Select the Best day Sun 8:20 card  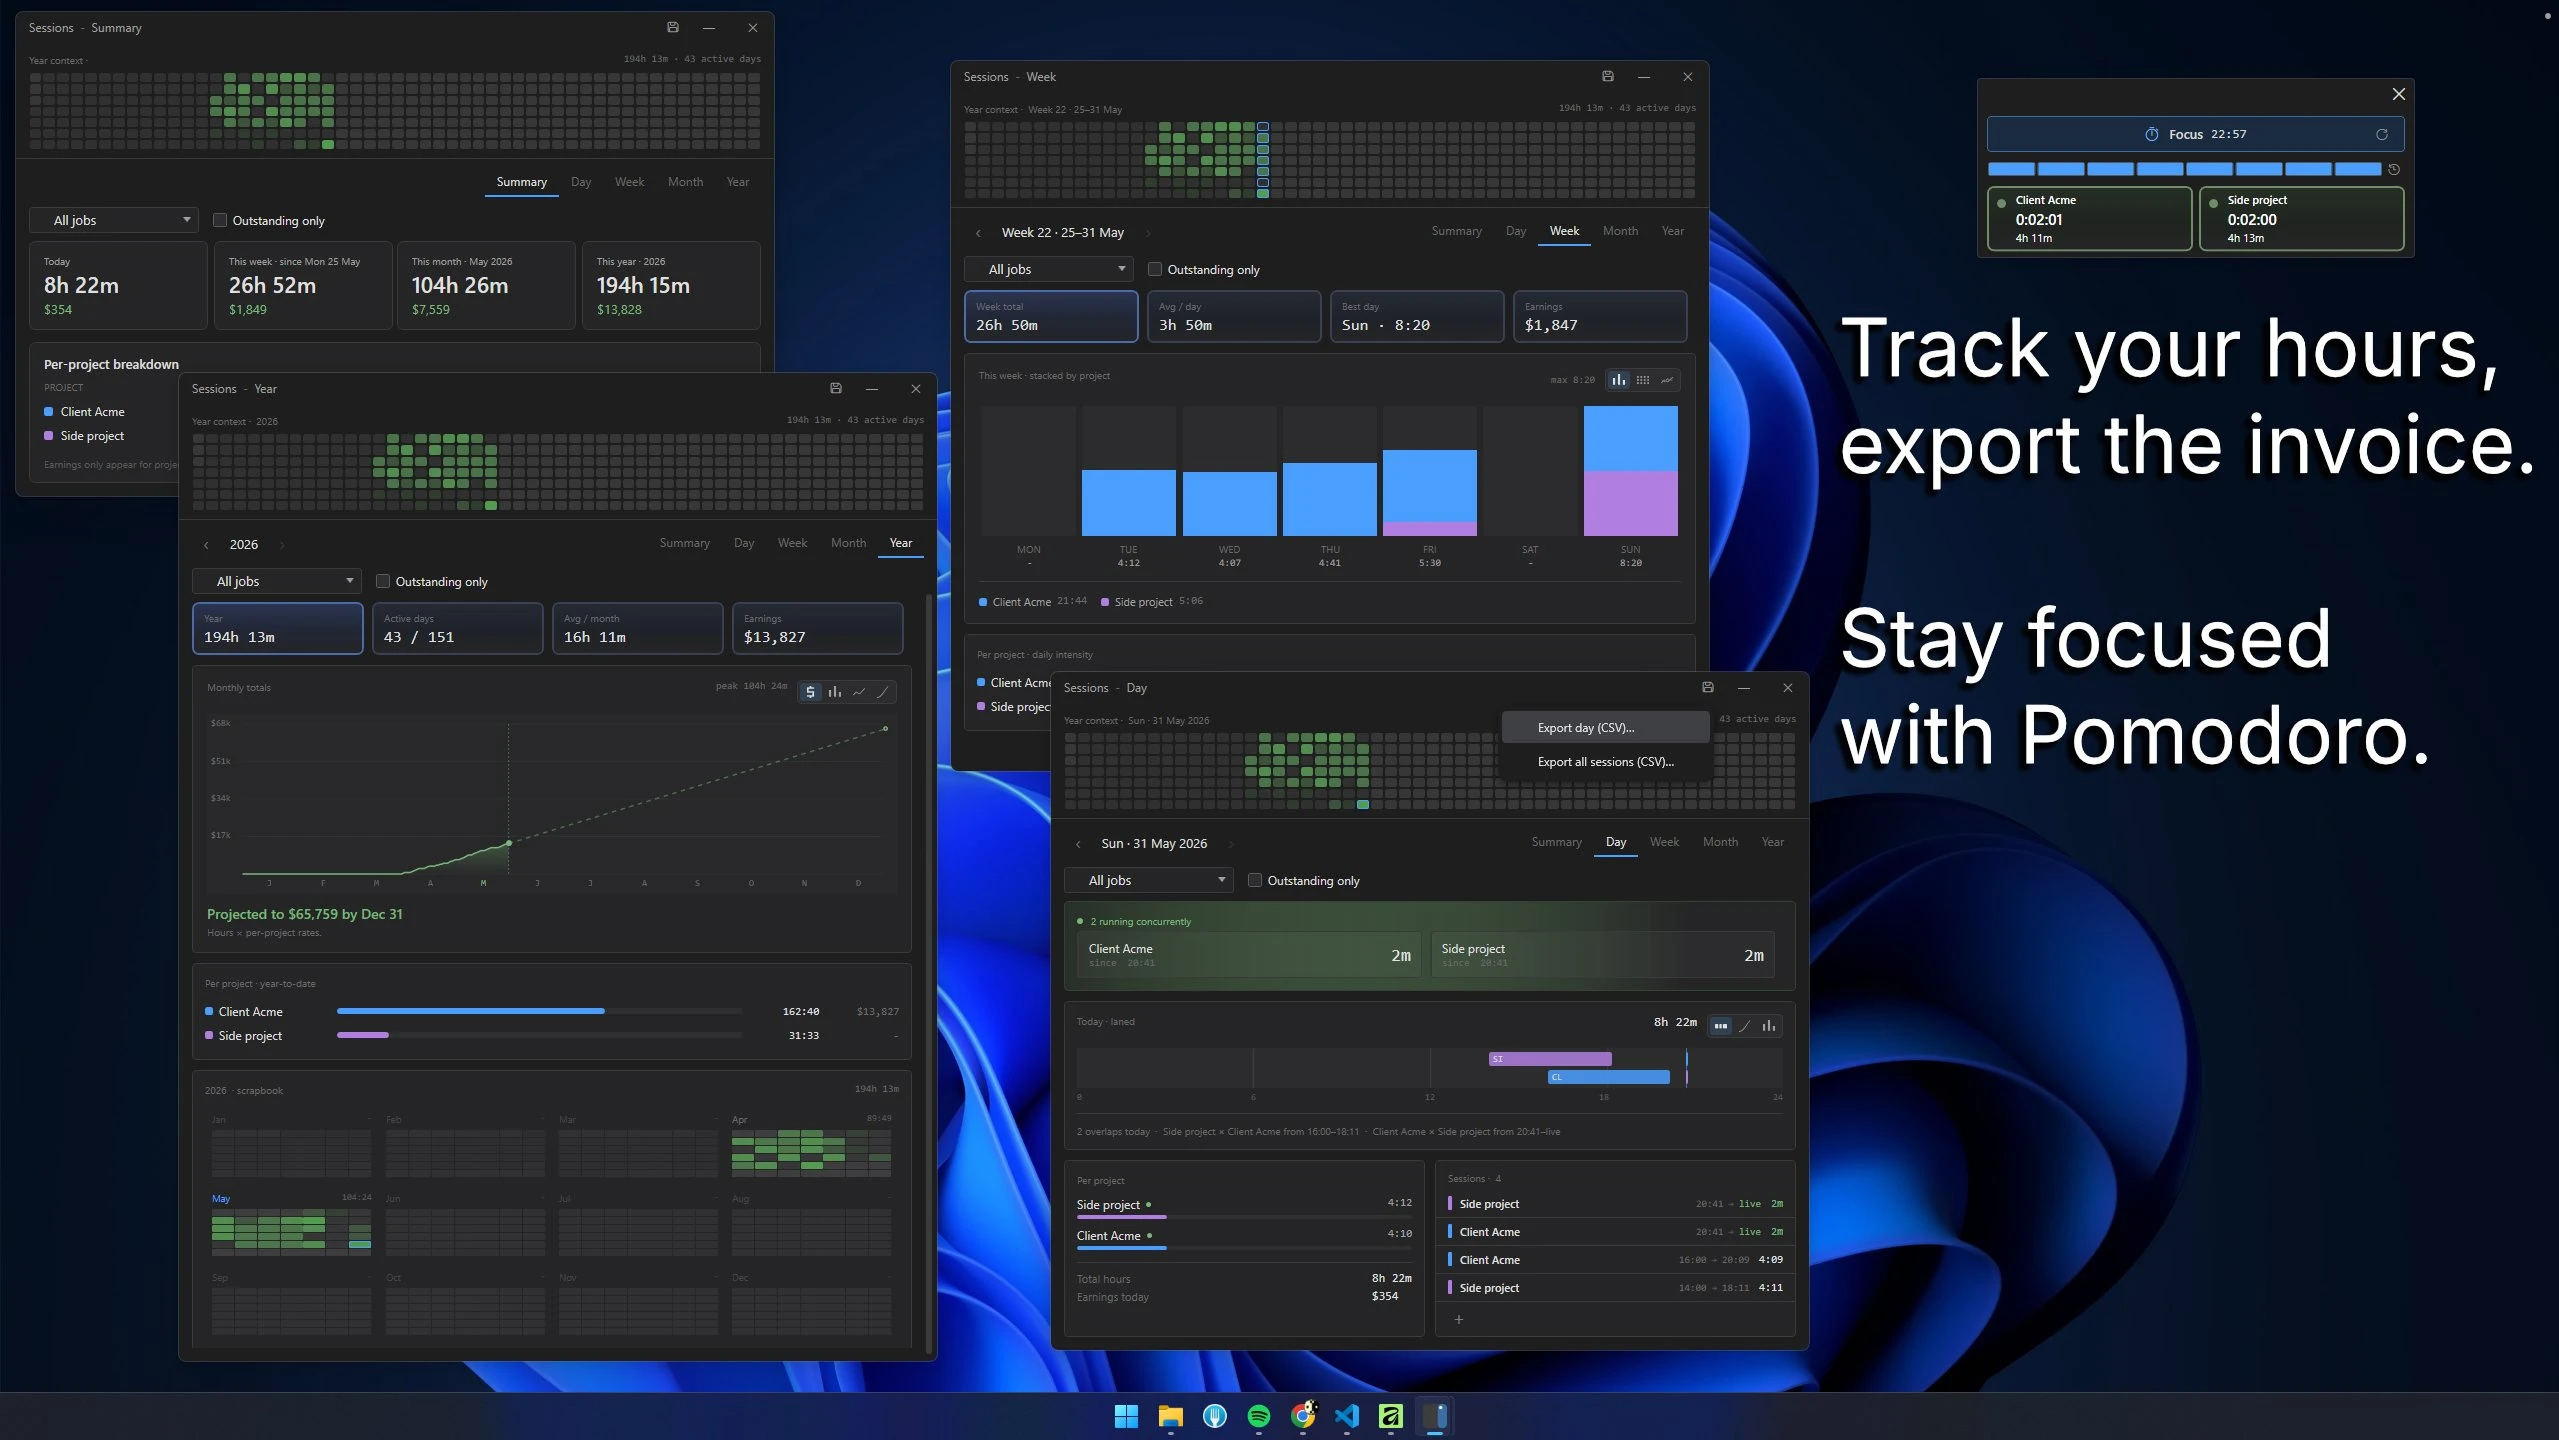pyautogui.click(x=1417, y=316)
